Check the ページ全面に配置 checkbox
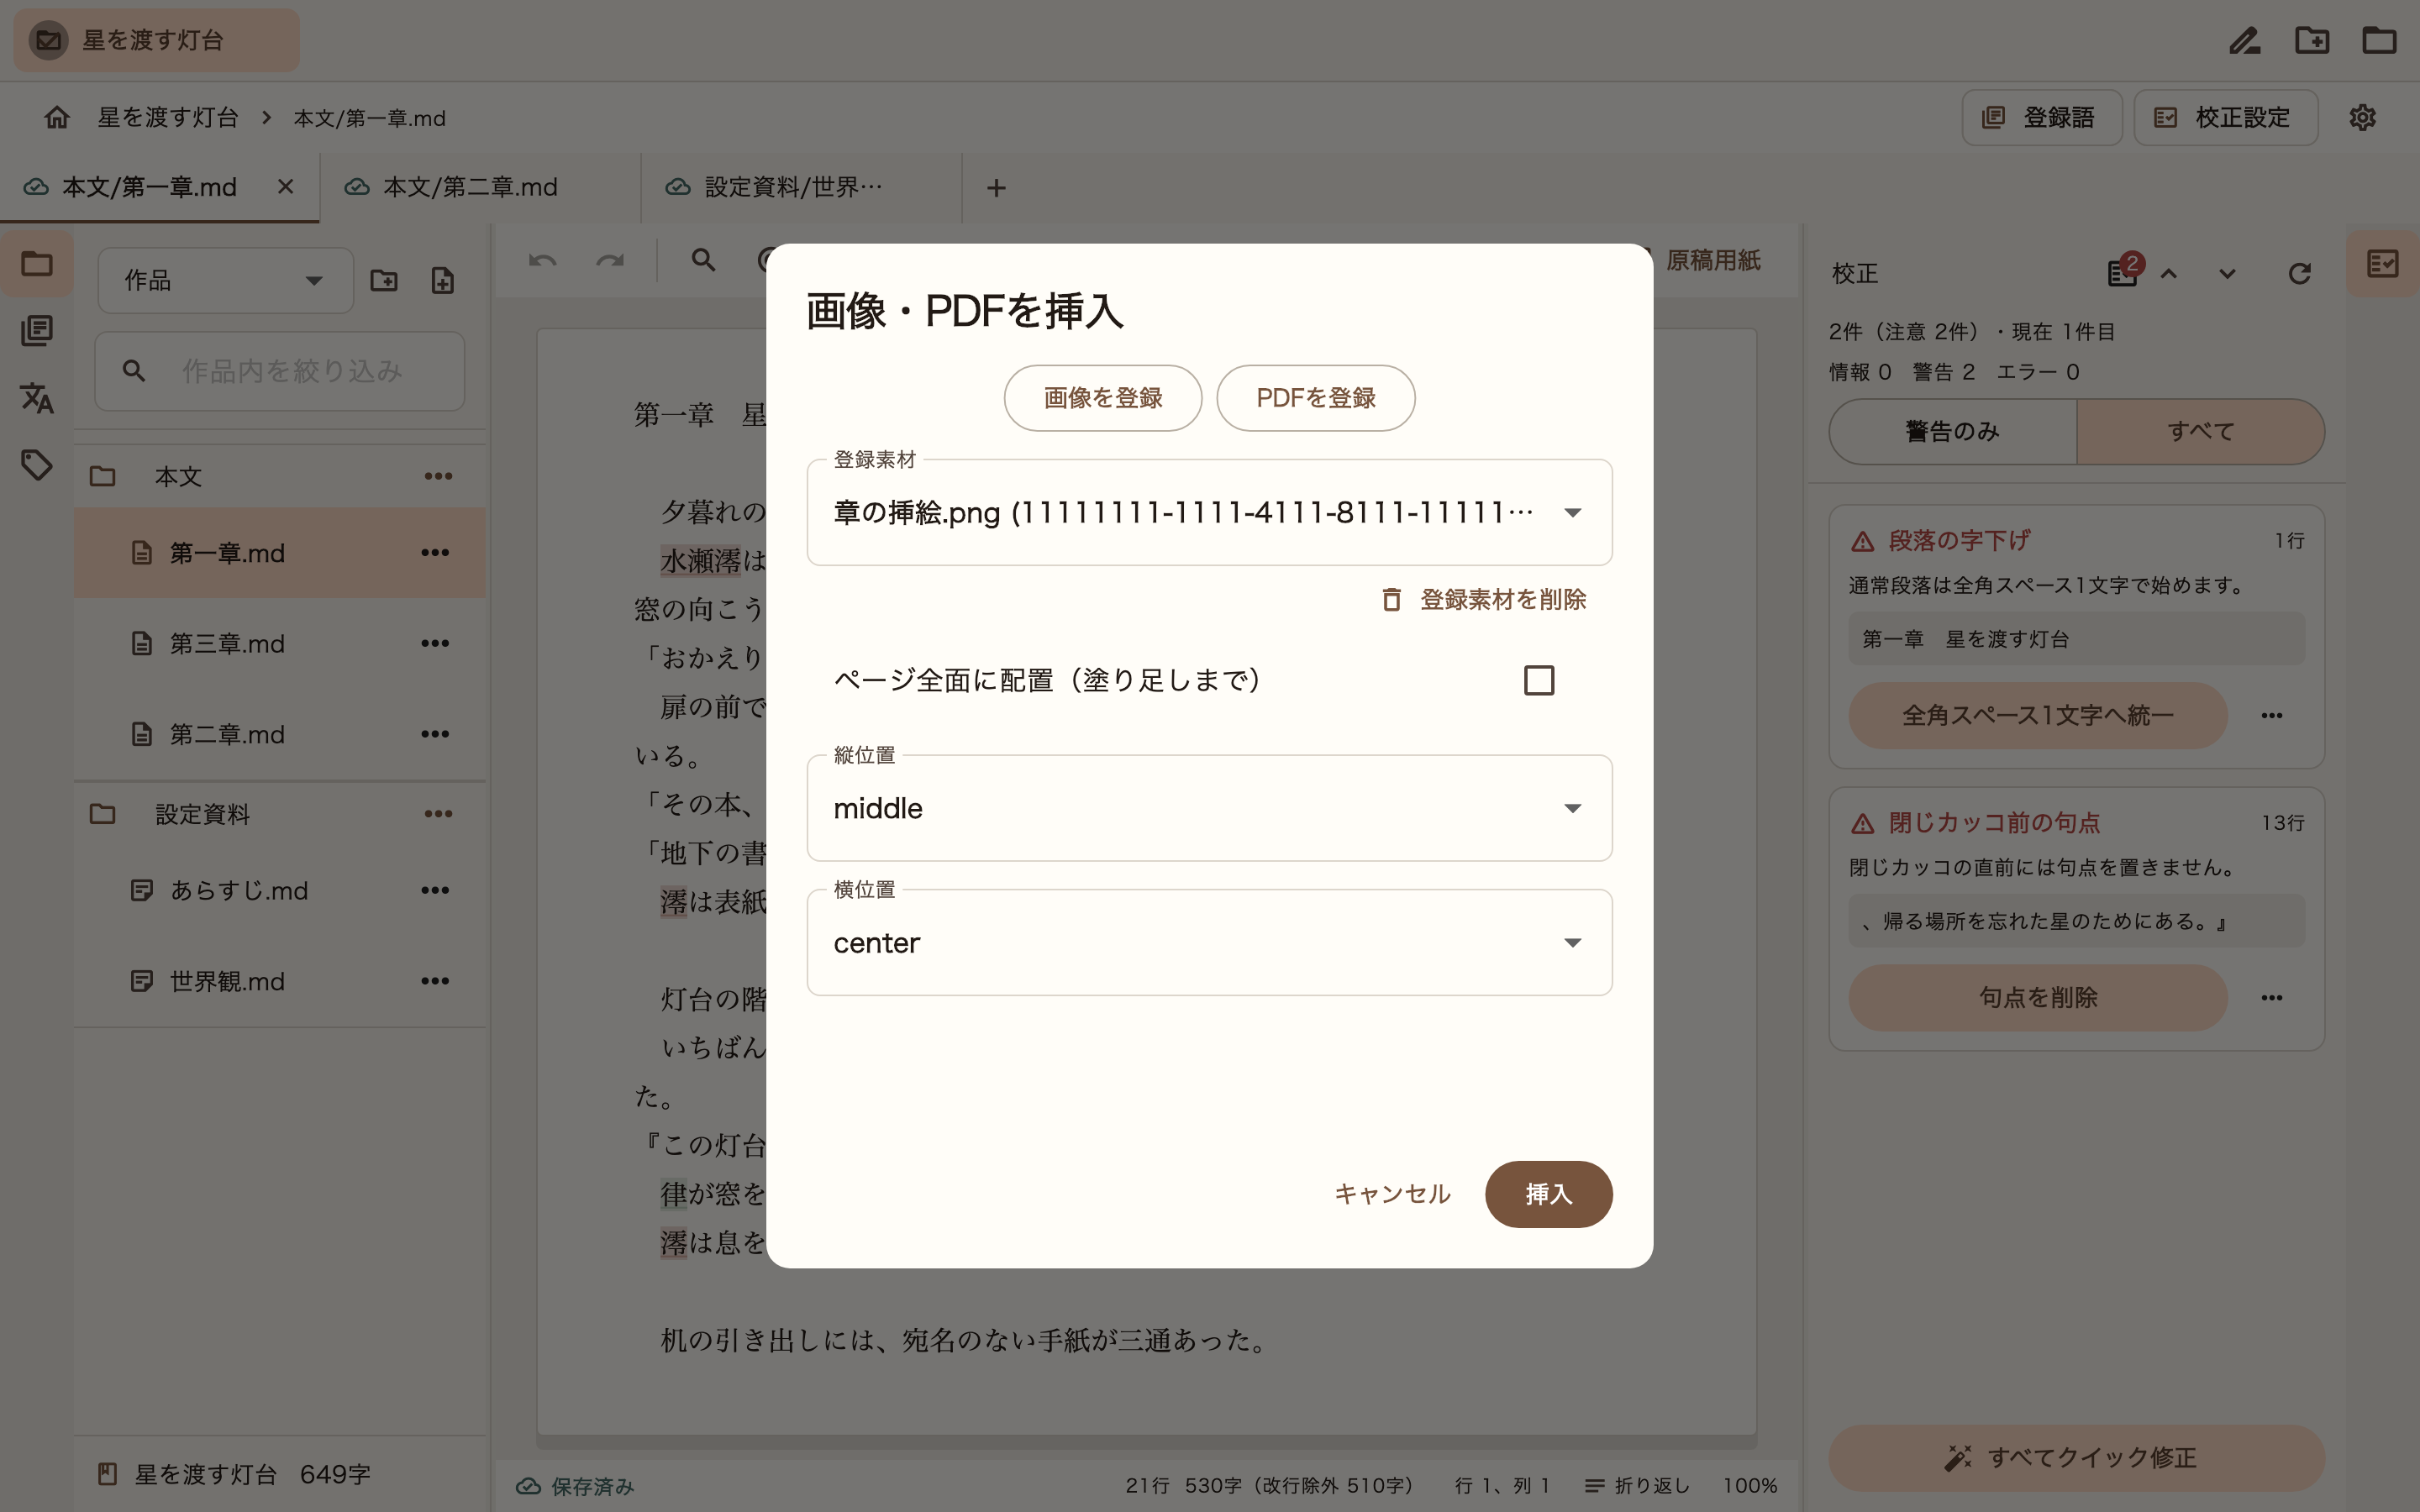The image size is (2420, 1512). (1538, 680)
